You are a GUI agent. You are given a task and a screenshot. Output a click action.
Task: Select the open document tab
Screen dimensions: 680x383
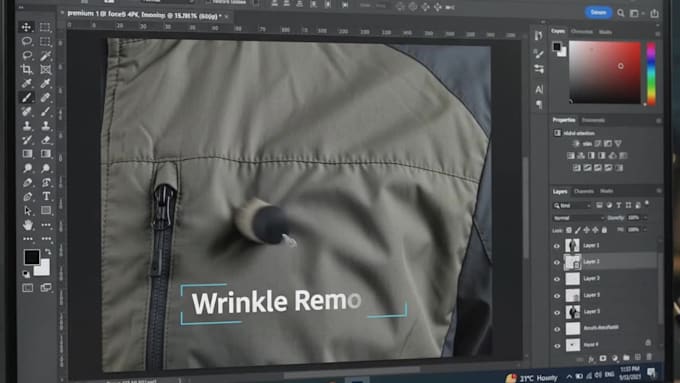[x=144, y=15]
